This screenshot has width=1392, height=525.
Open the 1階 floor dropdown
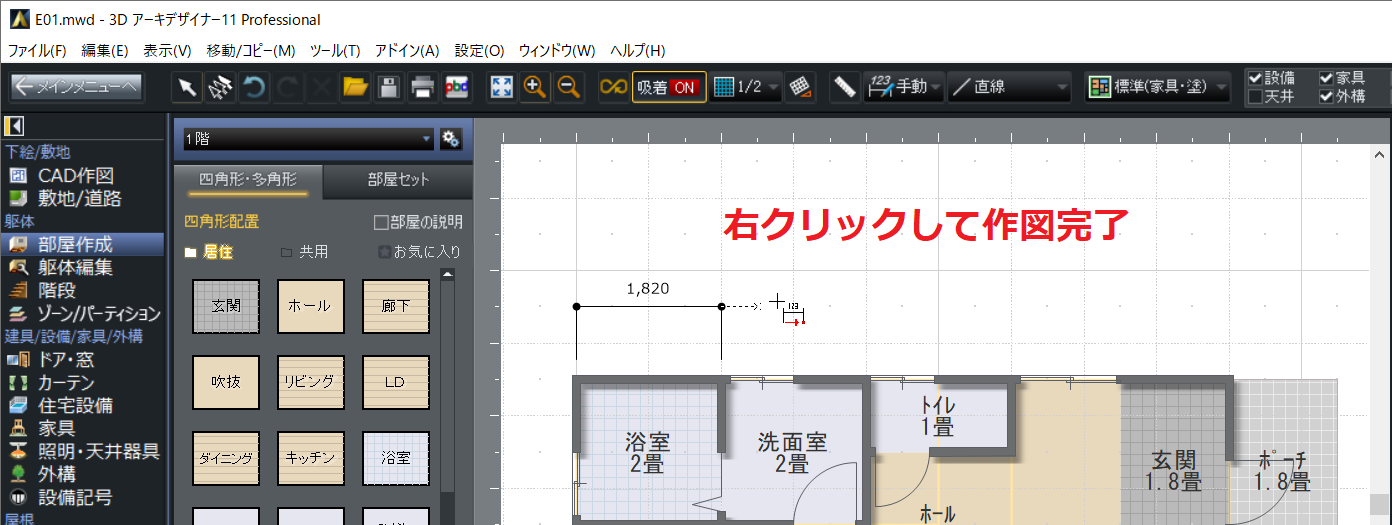pyautogui.click(x=307, y=139)
